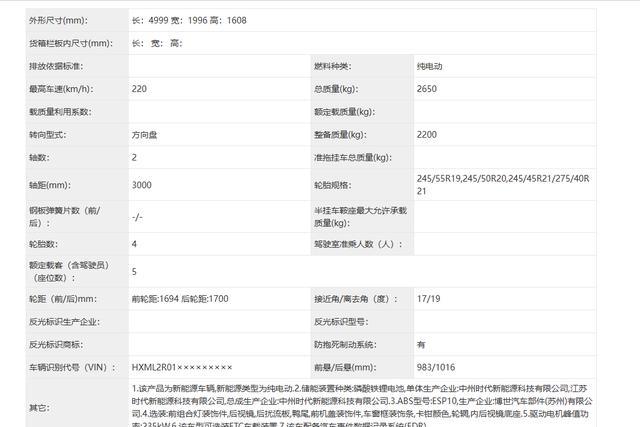Select the 额定载客 value 5
The image size is (640, 427).
(135, 271)
